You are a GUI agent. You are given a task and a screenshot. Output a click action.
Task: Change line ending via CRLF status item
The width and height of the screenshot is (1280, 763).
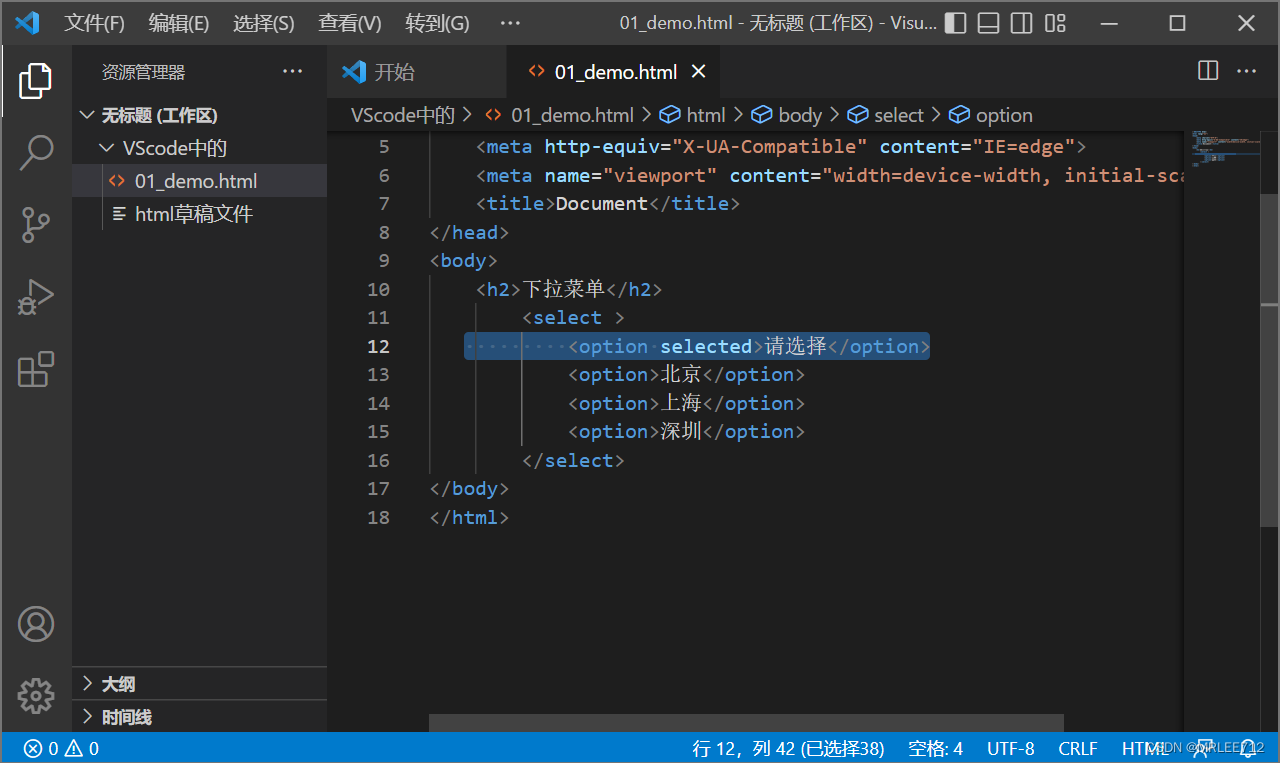(1078, 748)
